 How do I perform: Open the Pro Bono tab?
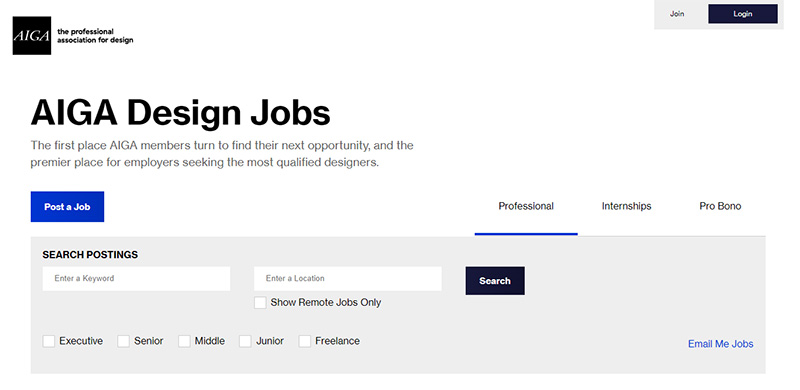coord(720,206)
